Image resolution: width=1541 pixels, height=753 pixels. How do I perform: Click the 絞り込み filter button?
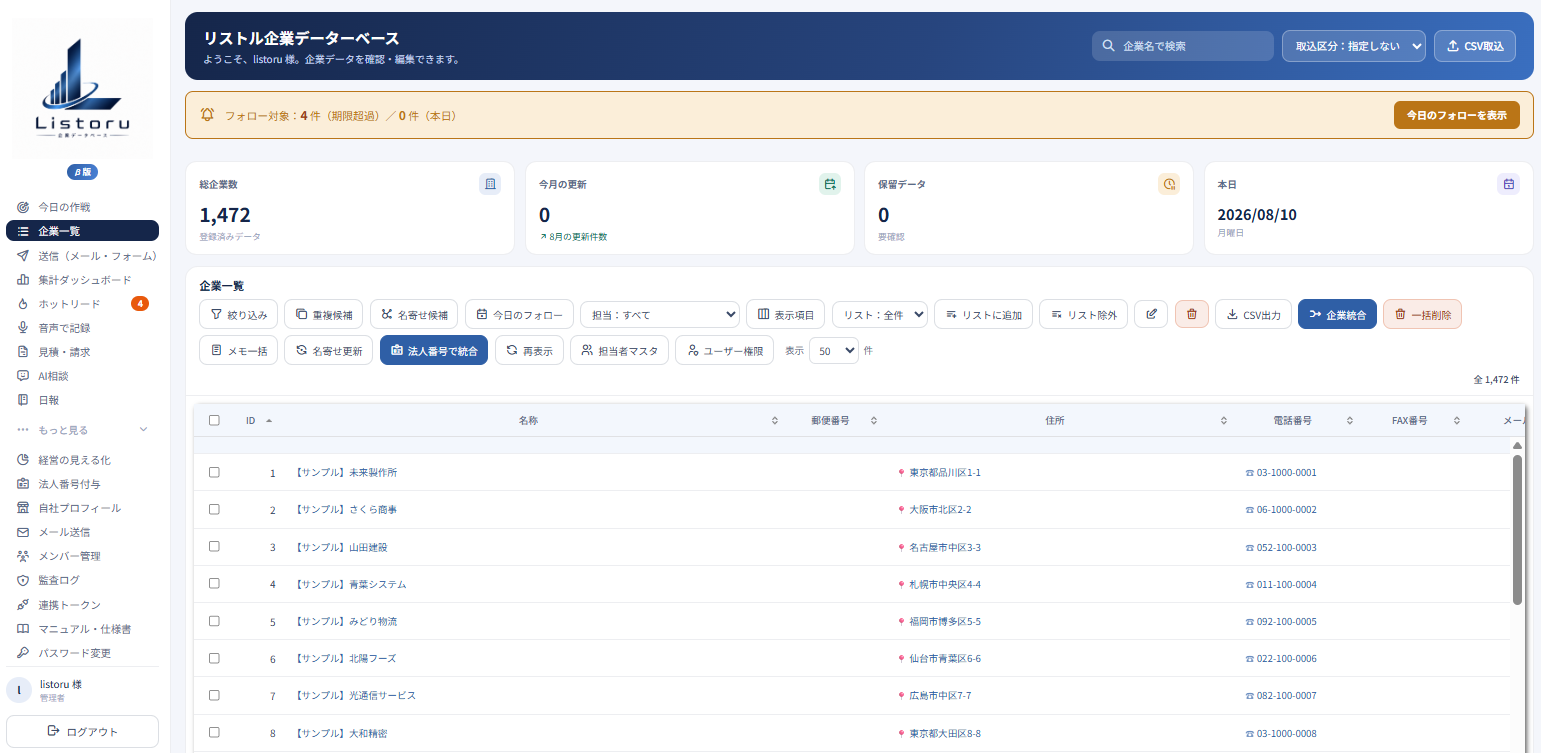[x=238, y=314]
